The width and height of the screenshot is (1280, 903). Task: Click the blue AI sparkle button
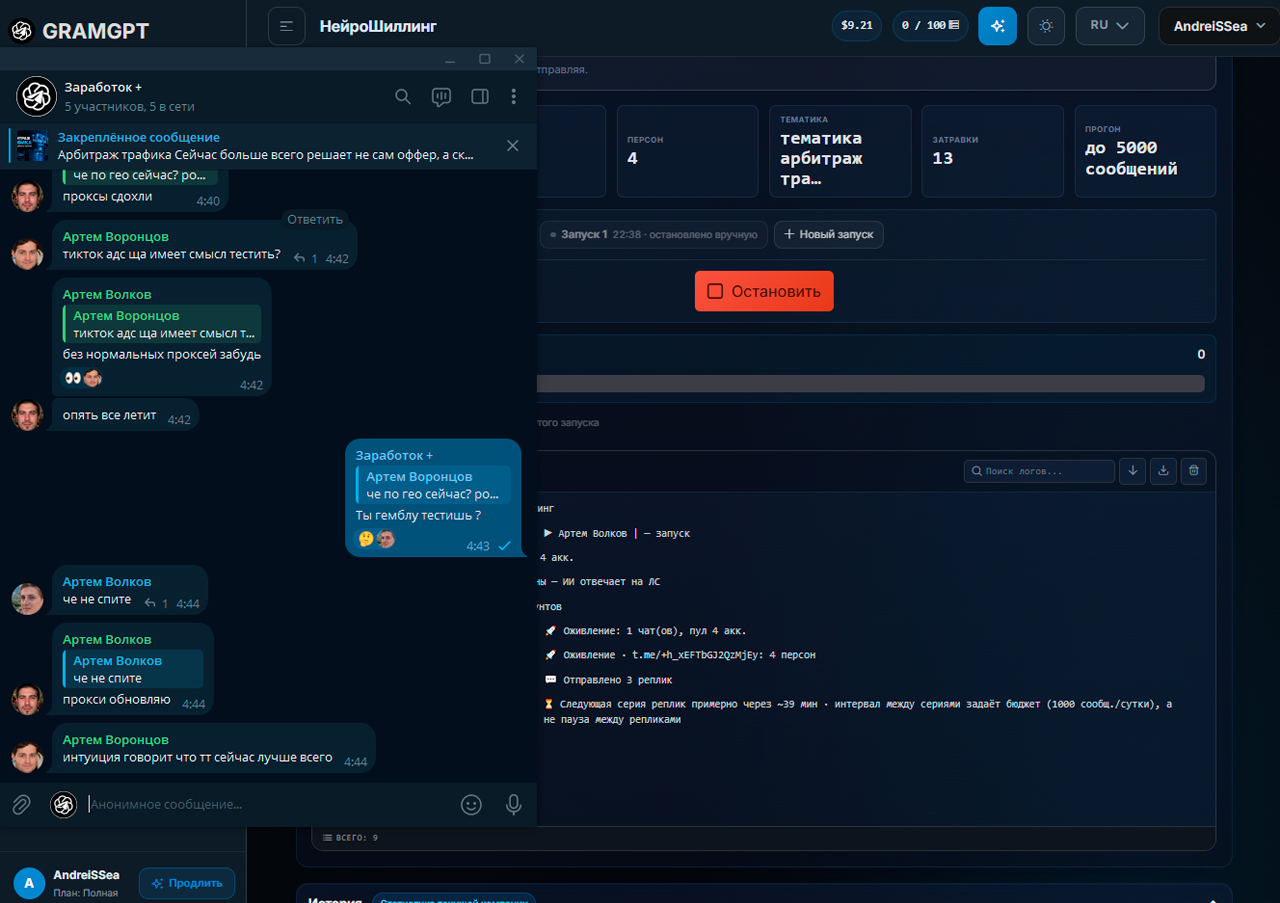pyautogui.click(x=997, y=26)
